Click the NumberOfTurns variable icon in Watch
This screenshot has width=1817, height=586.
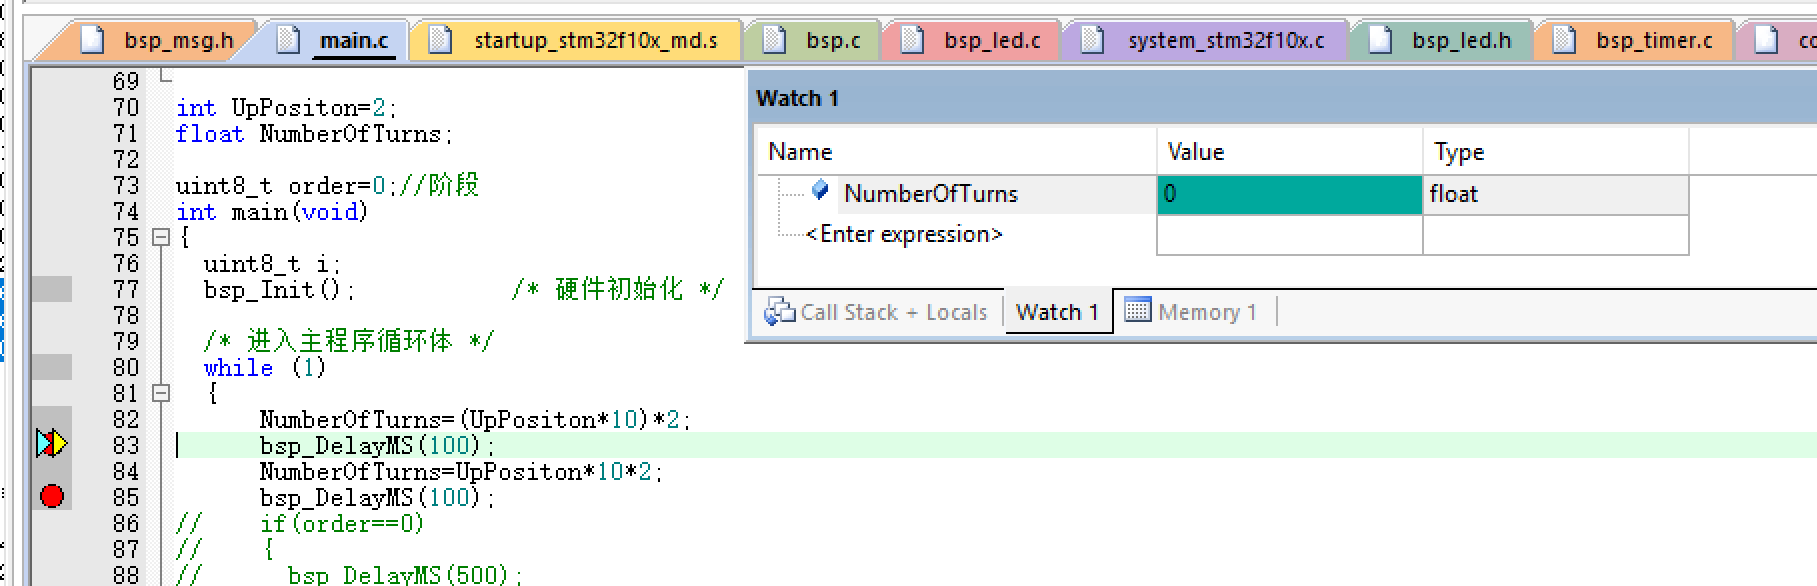point(821,189)
